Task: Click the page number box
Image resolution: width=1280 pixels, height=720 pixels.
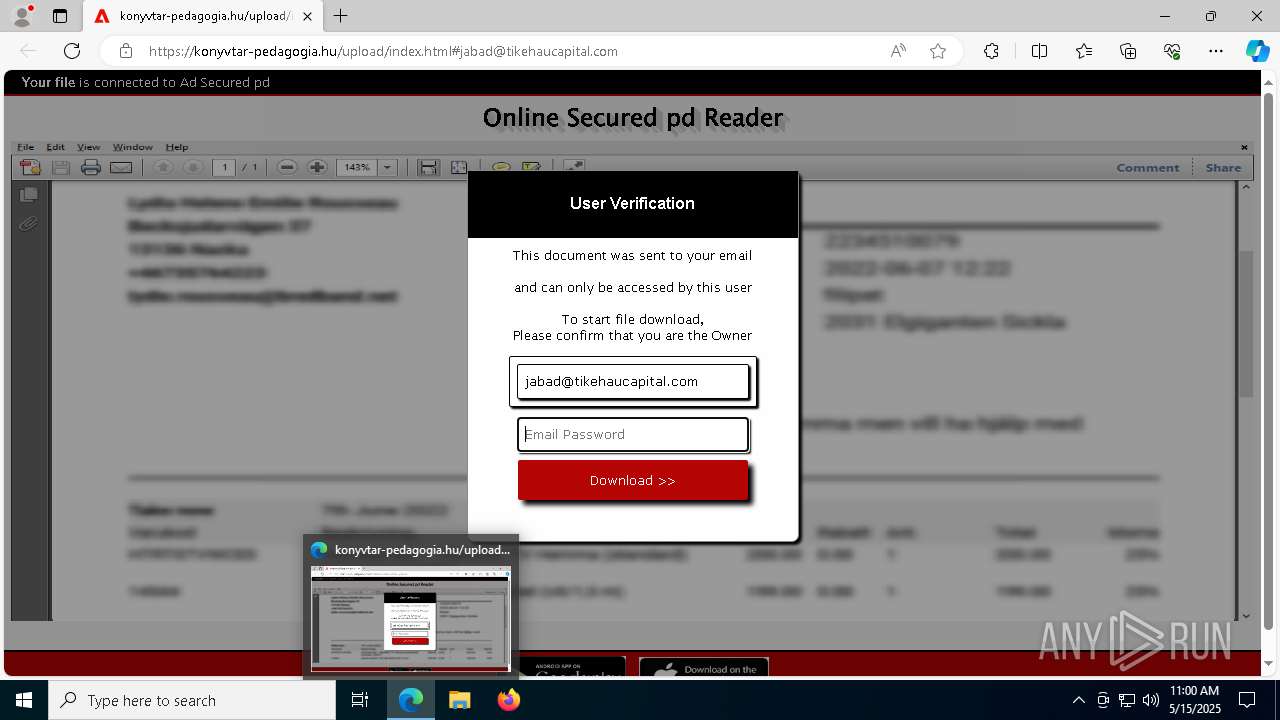Action: tap(224, 168)
